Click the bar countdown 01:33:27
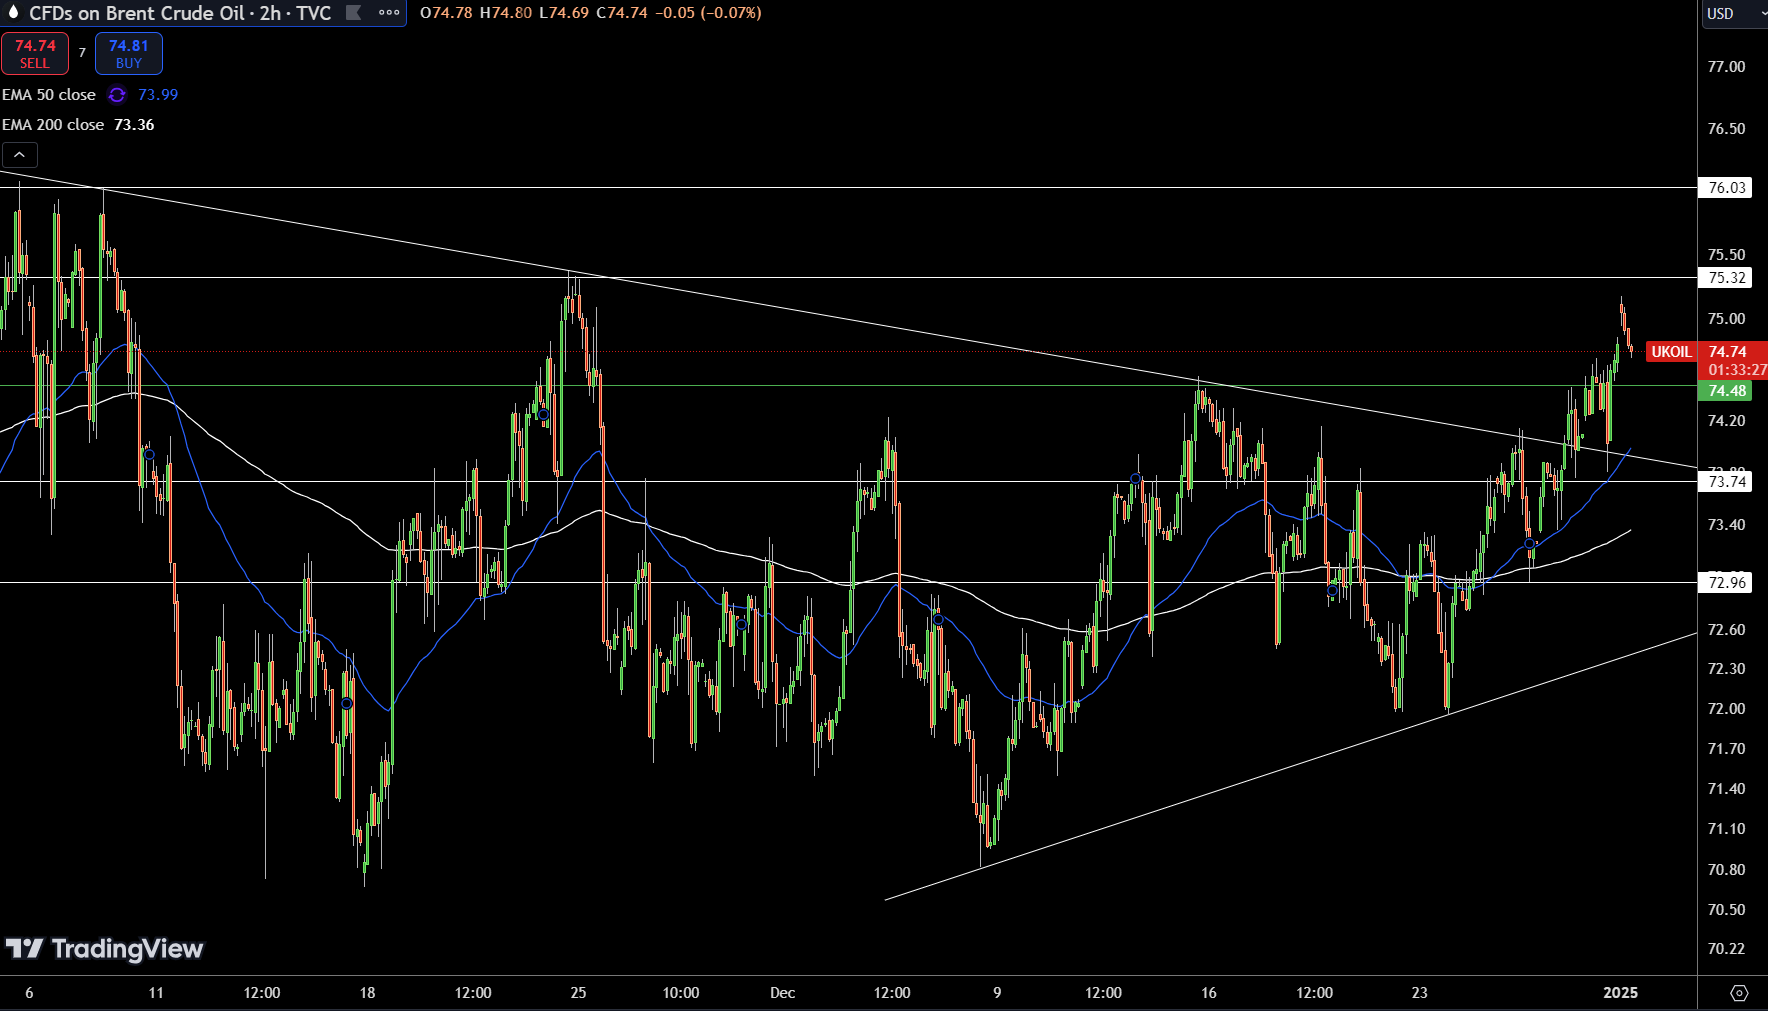Viewport: 1768px width, 1011px height. 1736,370
